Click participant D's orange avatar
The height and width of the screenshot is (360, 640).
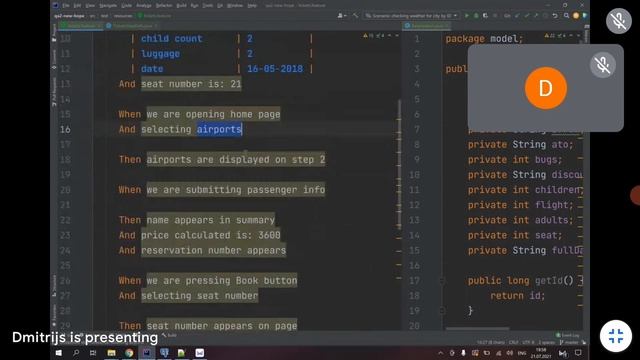545,88
